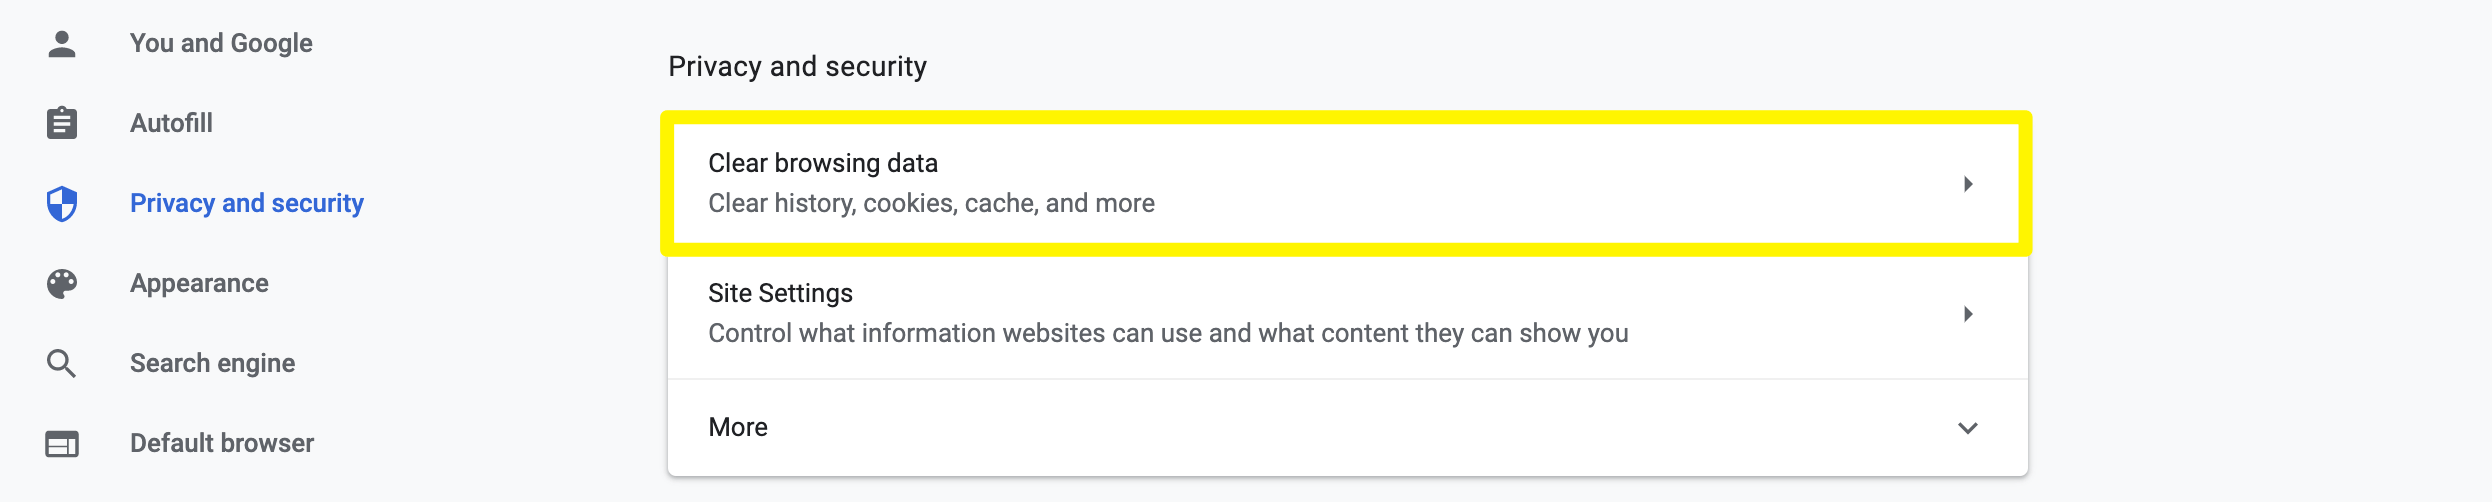
Task: Click the shield icon for Privacy and security
Action: (x=62, y=203)
